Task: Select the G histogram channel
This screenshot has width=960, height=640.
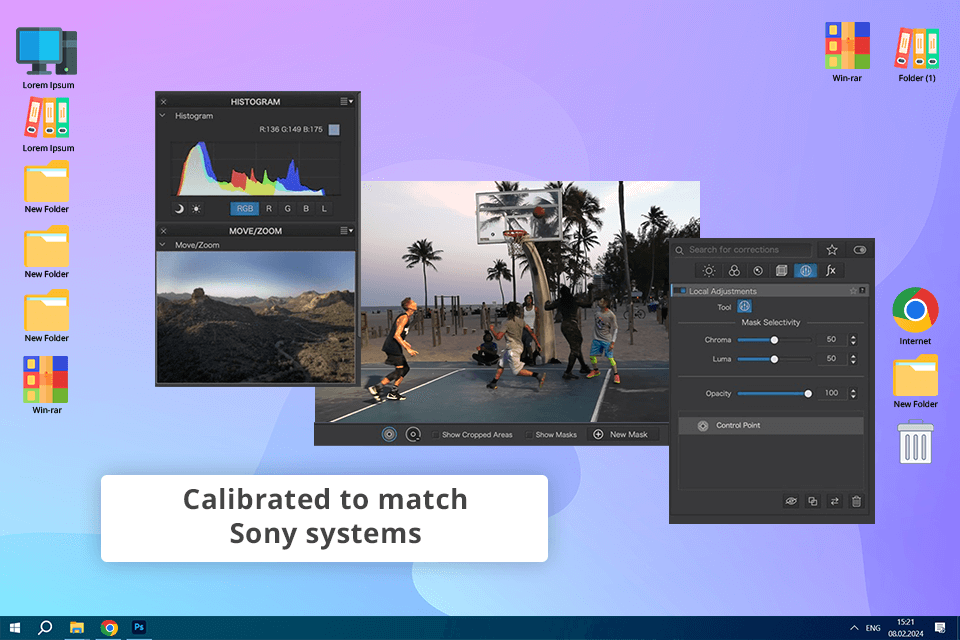Action: point(287,209)
